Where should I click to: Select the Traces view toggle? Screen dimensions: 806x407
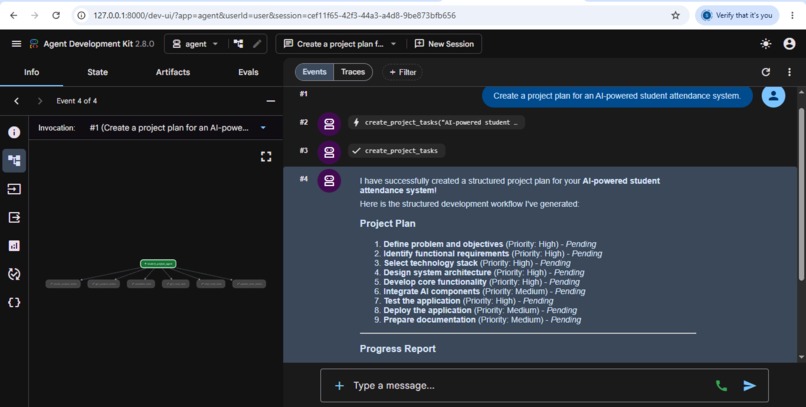coord(353,72)
